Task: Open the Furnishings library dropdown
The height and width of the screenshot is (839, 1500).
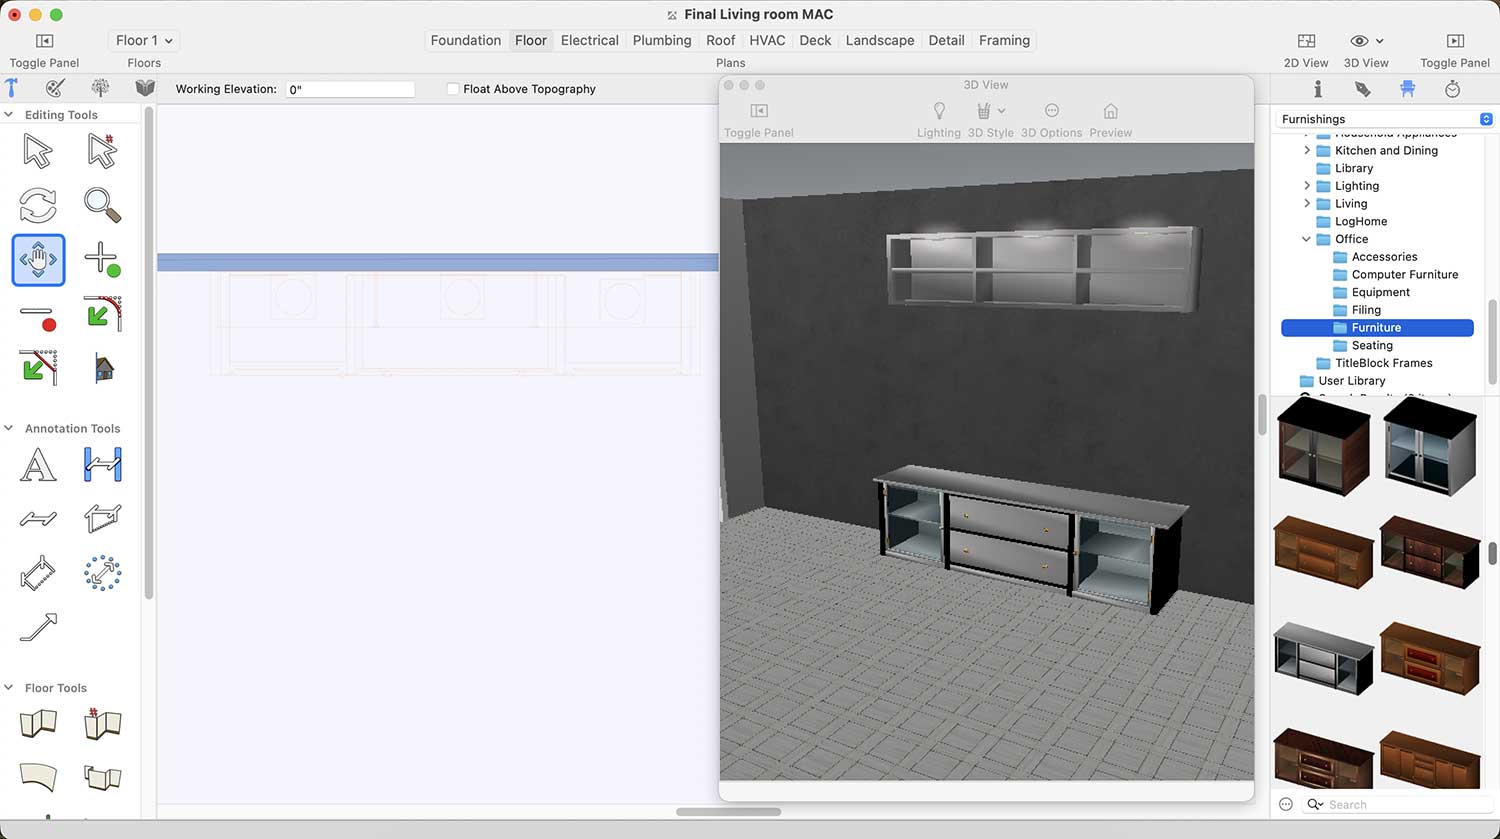Action: pos(1386,119)
